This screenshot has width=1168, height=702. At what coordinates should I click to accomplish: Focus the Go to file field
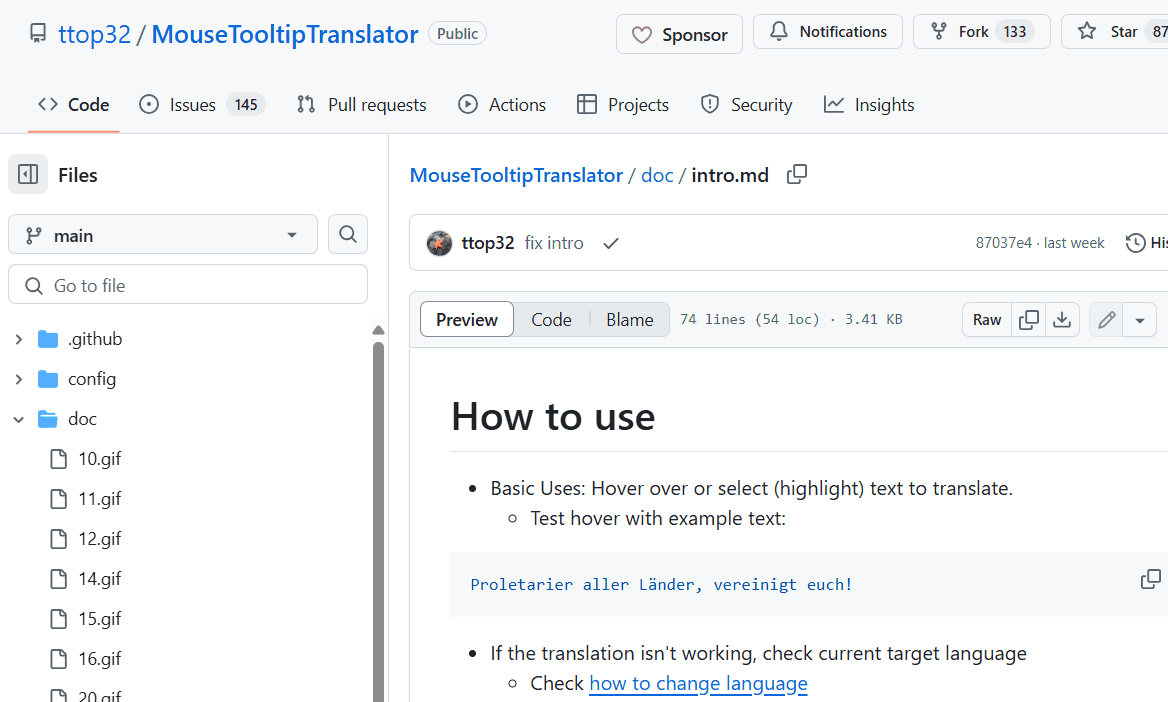pos(188,285)
